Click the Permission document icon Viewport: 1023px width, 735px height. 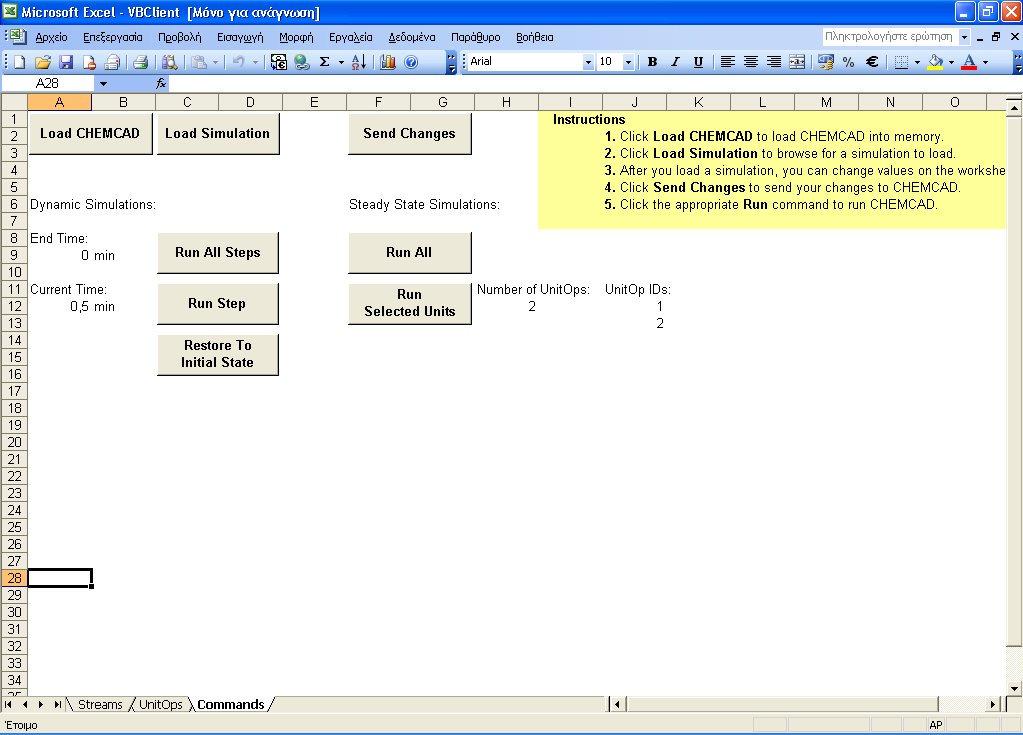click(x=89, y=62)
